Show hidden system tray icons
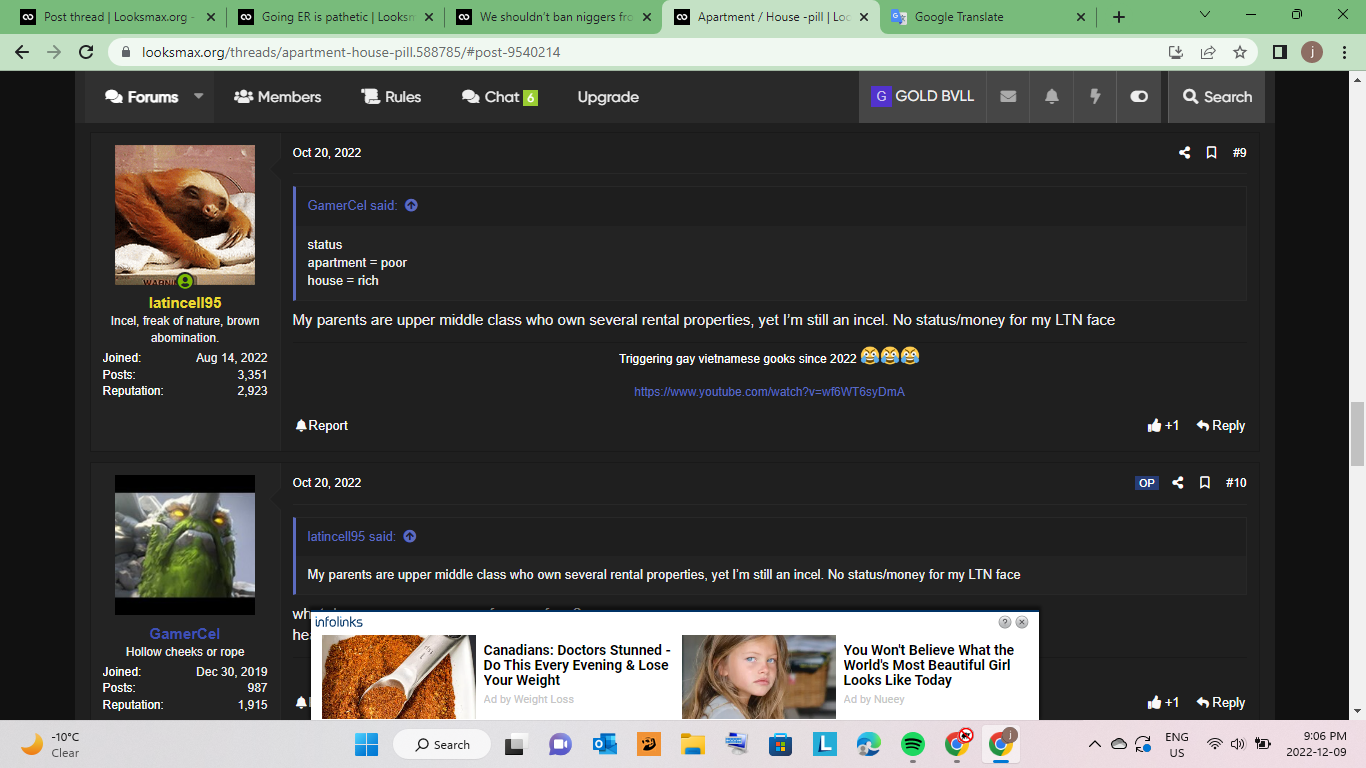 click(x=1094, y=744)
